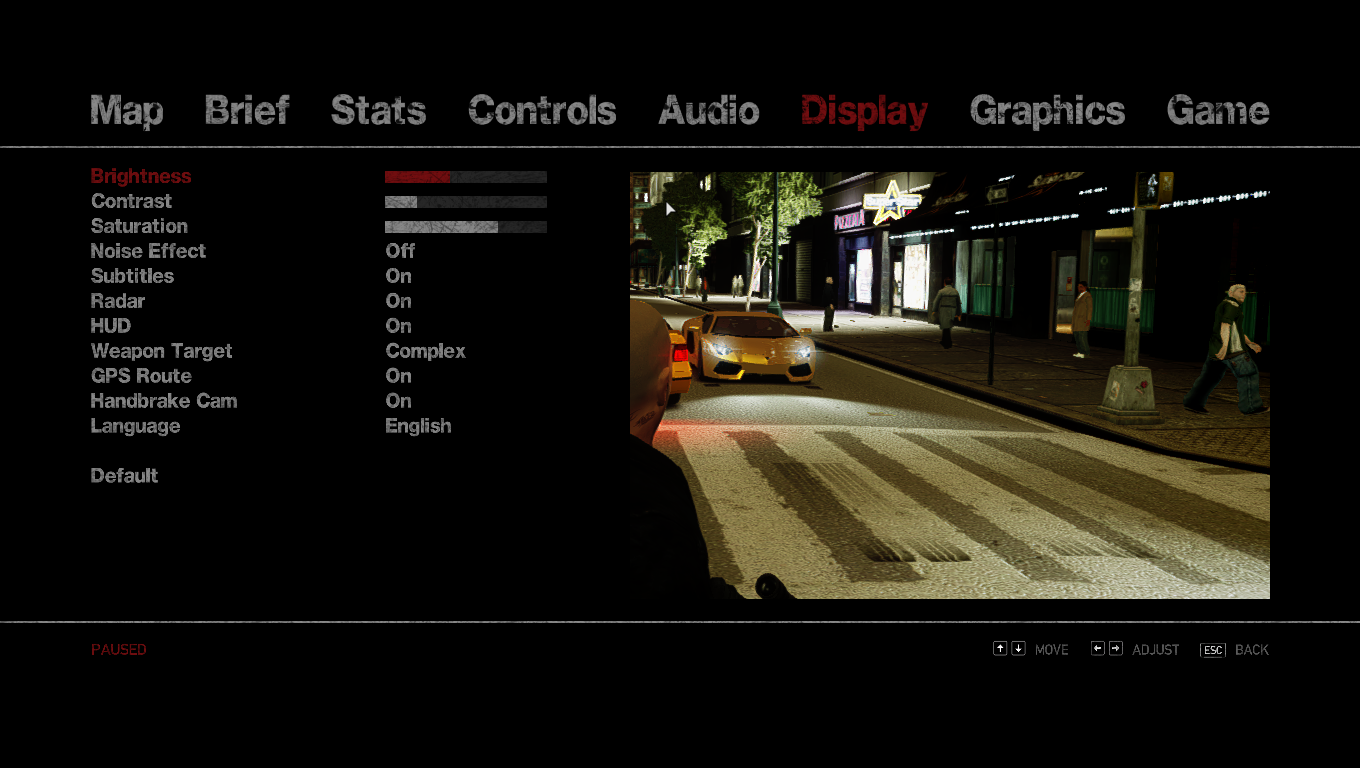Select the Handbrake Cam label
1360x768 pixels.
164,401
